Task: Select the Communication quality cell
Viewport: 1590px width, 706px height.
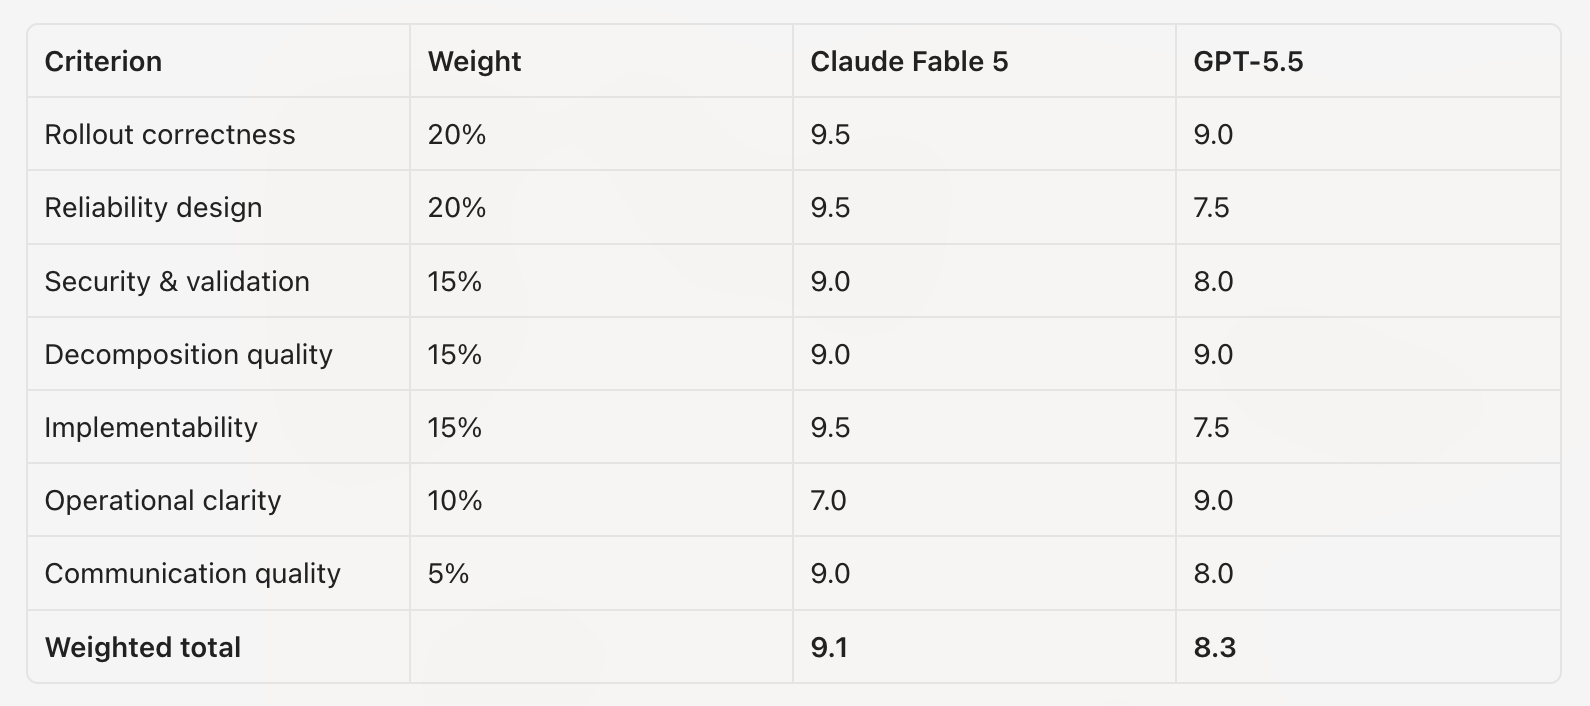Action: point(192,573)
